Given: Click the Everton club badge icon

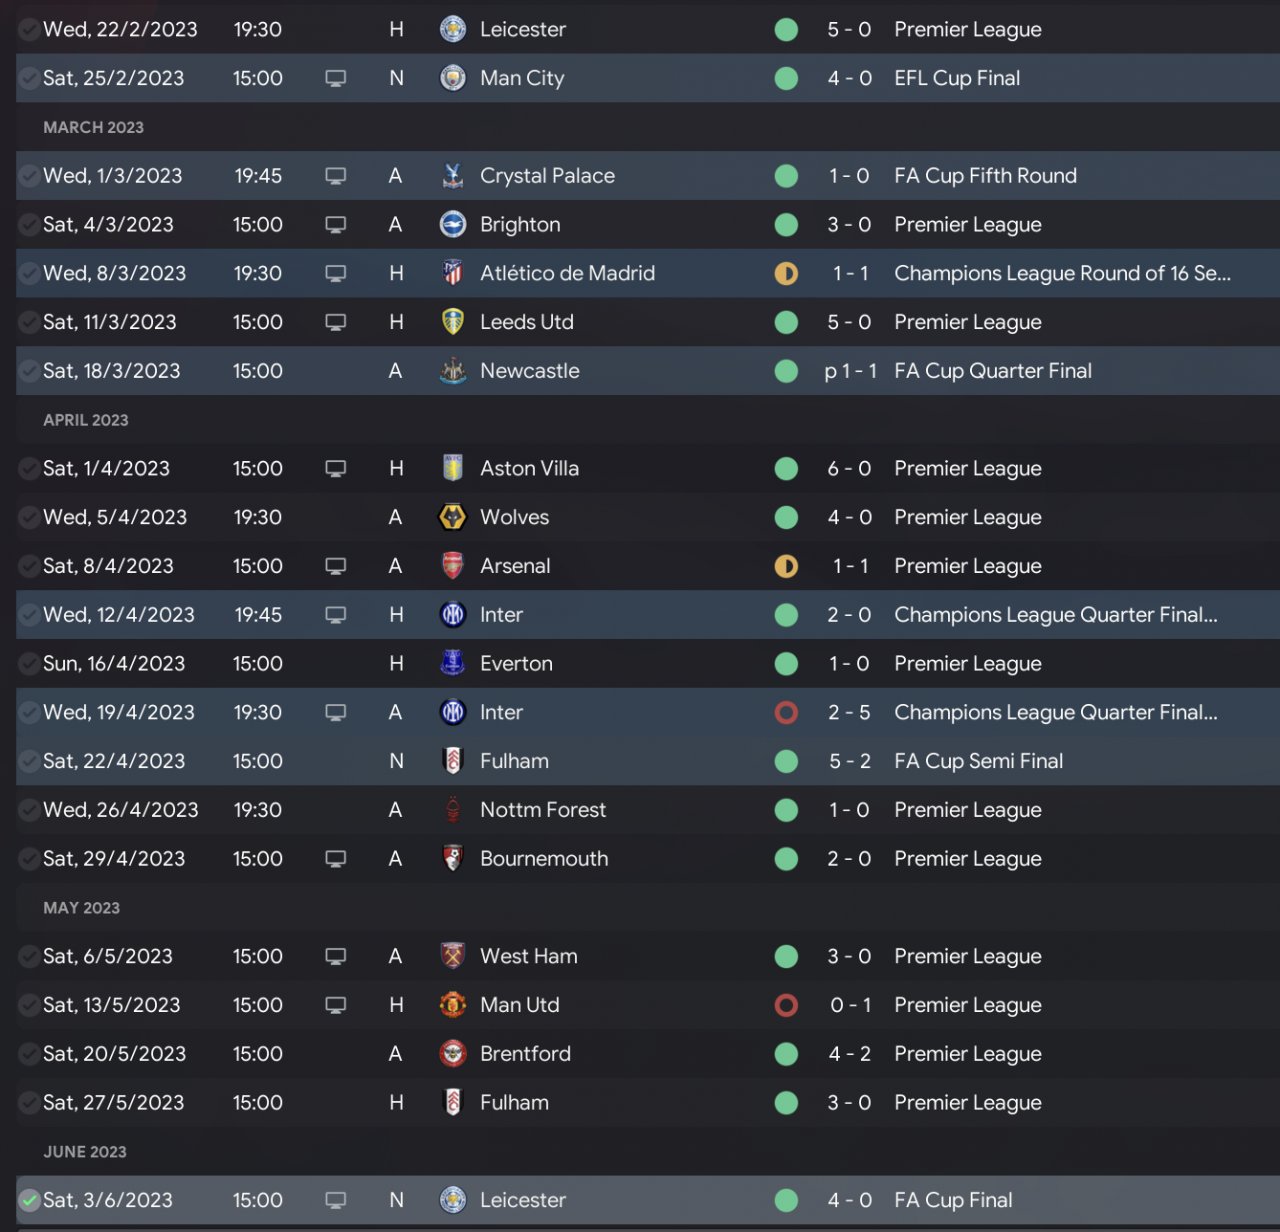Looking at the screenshot, I should coord(453,663).
